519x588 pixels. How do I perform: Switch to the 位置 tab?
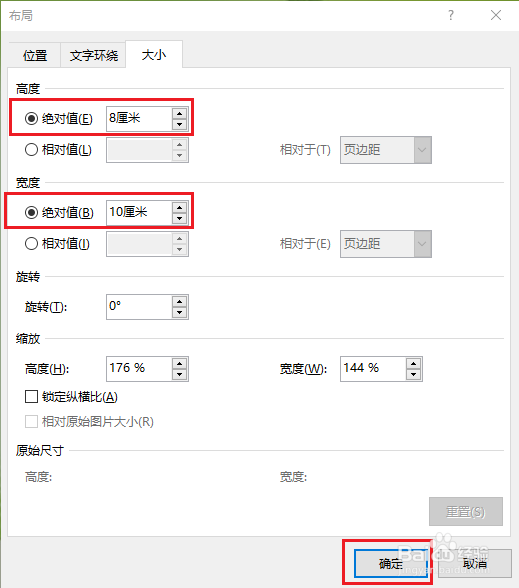tap(34, 56)
